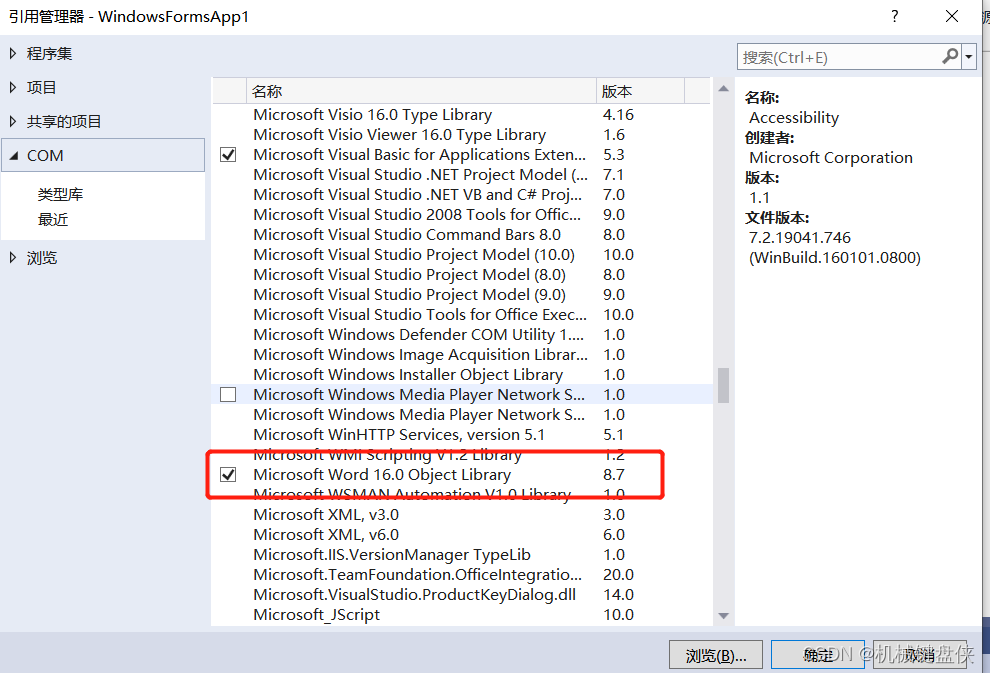Click Microsoft Corporation in details pane
This screenshot has height=673, width=990.
(x=831, y=158)
